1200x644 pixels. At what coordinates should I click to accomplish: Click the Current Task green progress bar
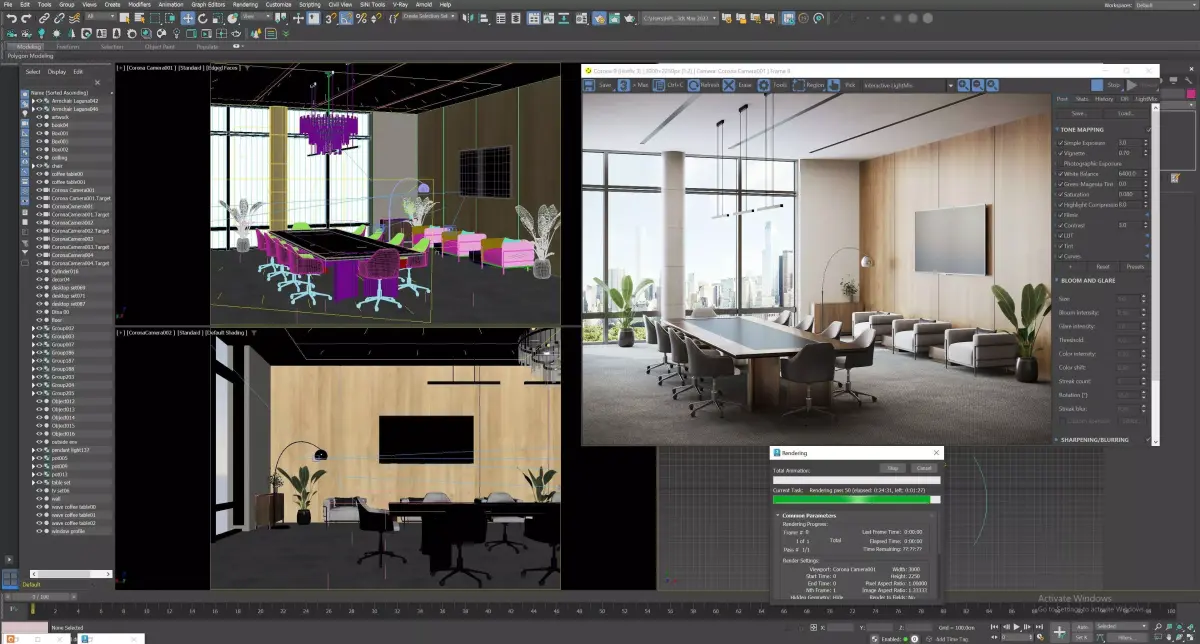tap(857, 500)
